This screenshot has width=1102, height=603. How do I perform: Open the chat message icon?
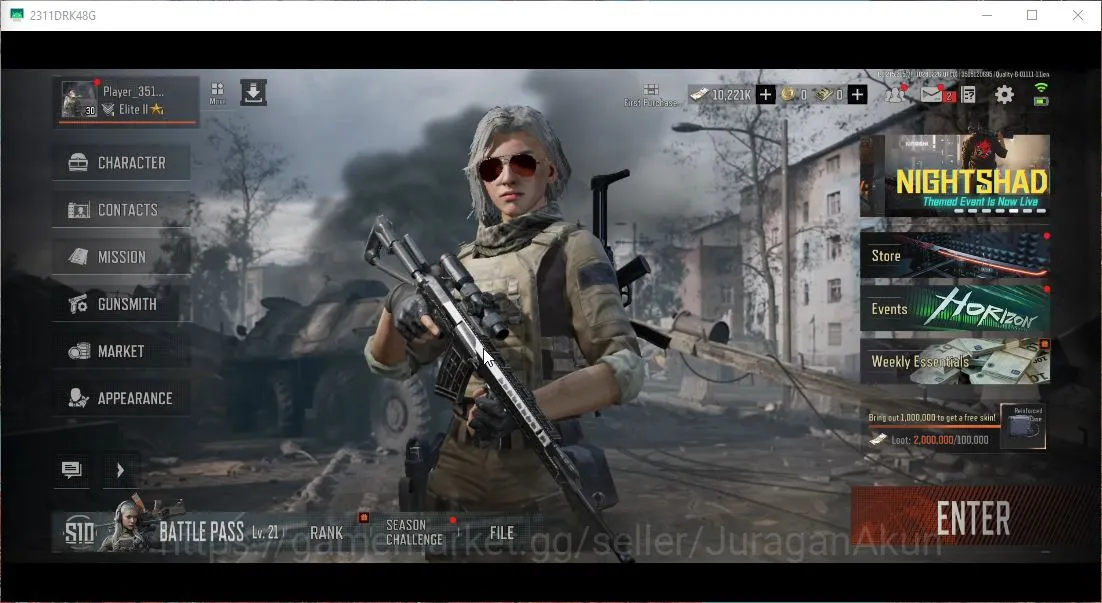pyautogui.click(x=72, y=469)
